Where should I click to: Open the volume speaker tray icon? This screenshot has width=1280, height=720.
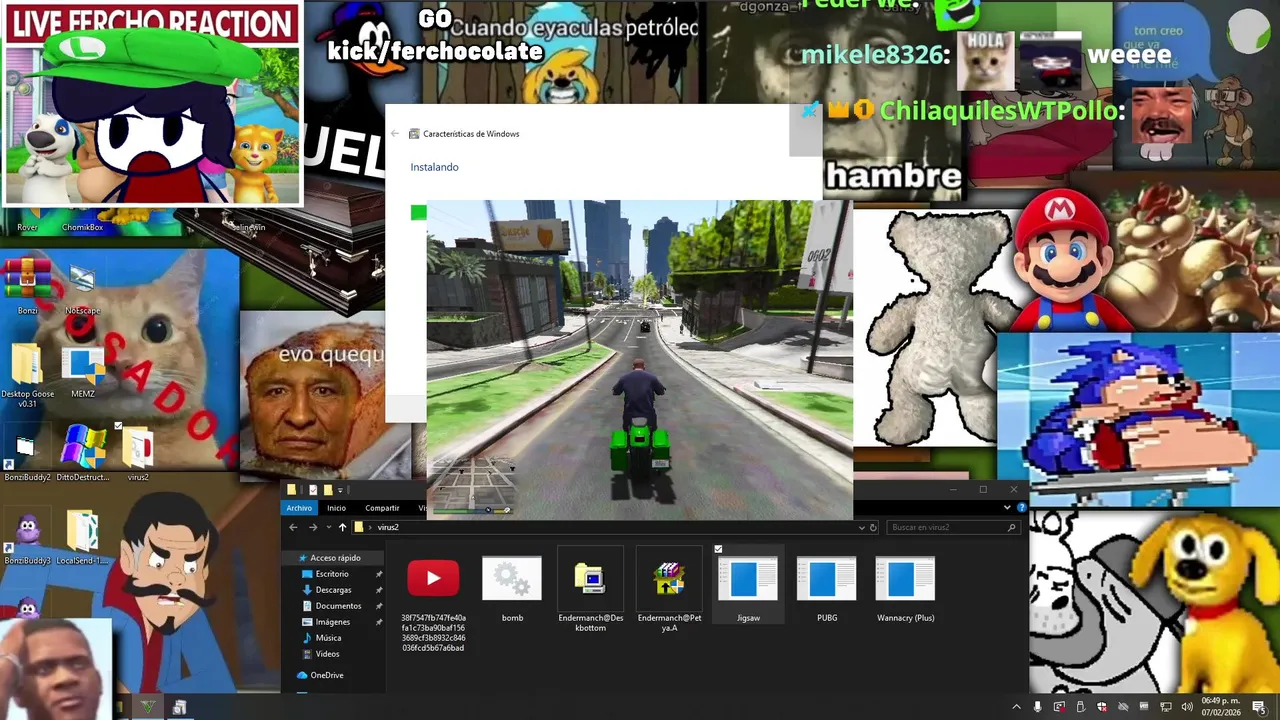(1187, 708)
